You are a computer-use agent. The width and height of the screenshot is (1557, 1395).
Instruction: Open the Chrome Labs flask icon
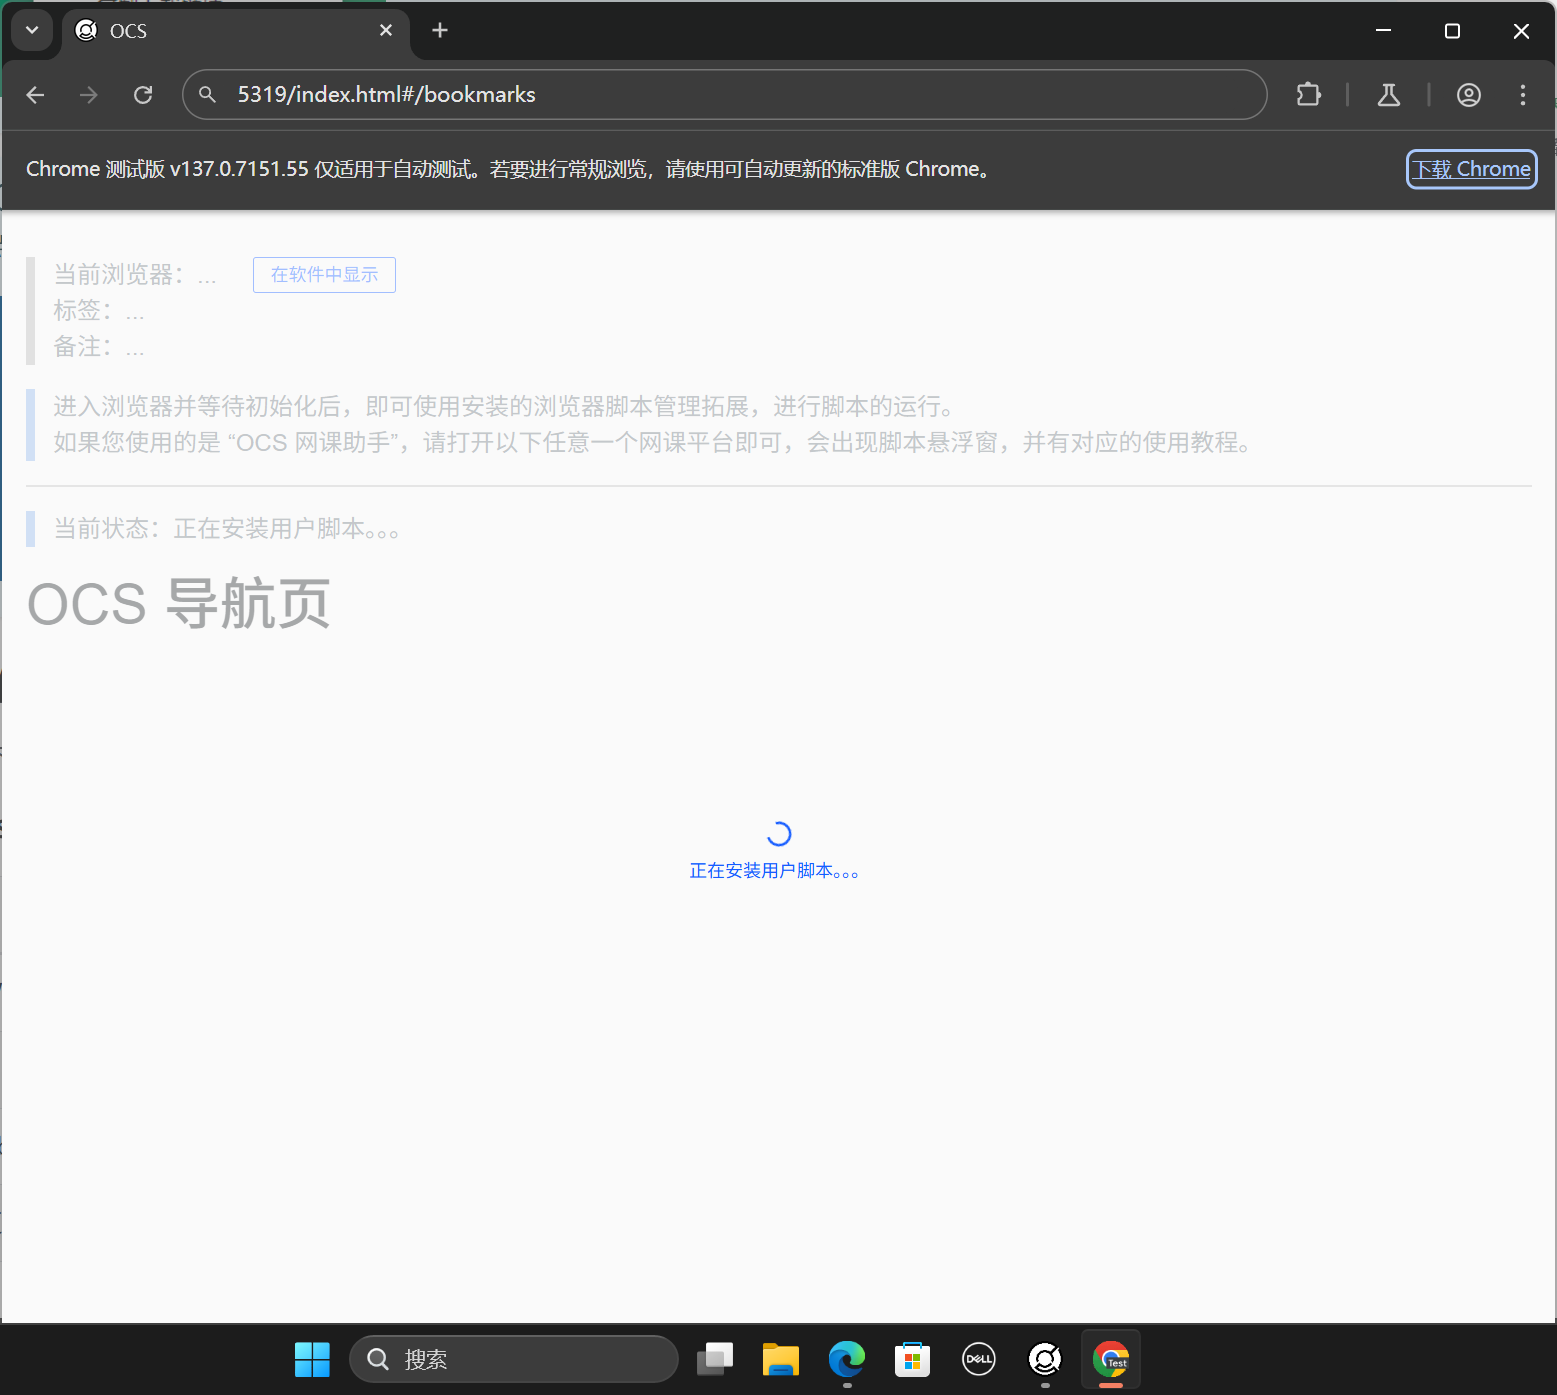coord(1388,95)
